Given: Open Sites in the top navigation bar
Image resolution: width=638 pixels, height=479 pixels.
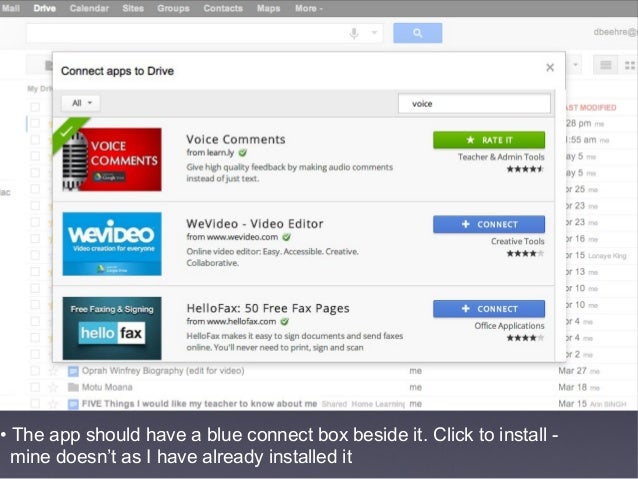Looking at the screenshot, I should (133, 8).
